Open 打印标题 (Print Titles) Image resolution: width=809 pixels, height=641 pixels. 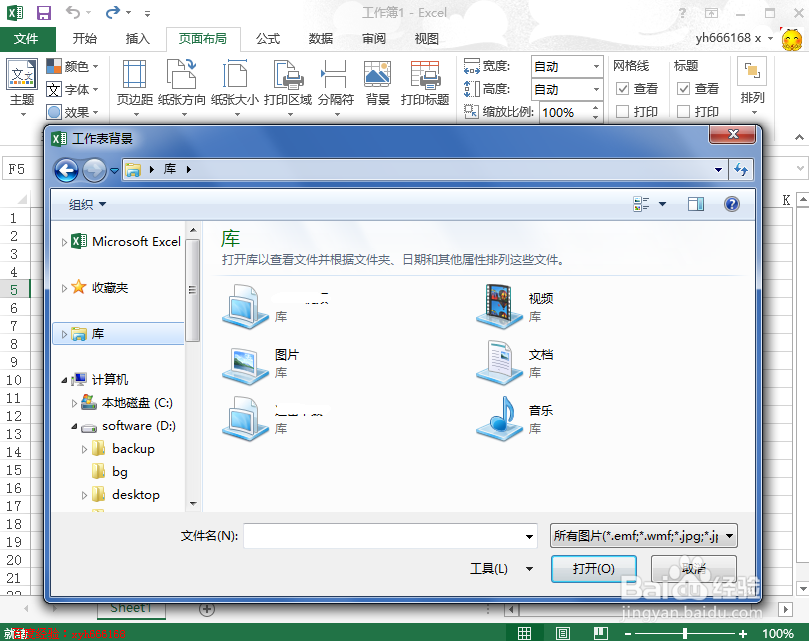click(427, 84)
